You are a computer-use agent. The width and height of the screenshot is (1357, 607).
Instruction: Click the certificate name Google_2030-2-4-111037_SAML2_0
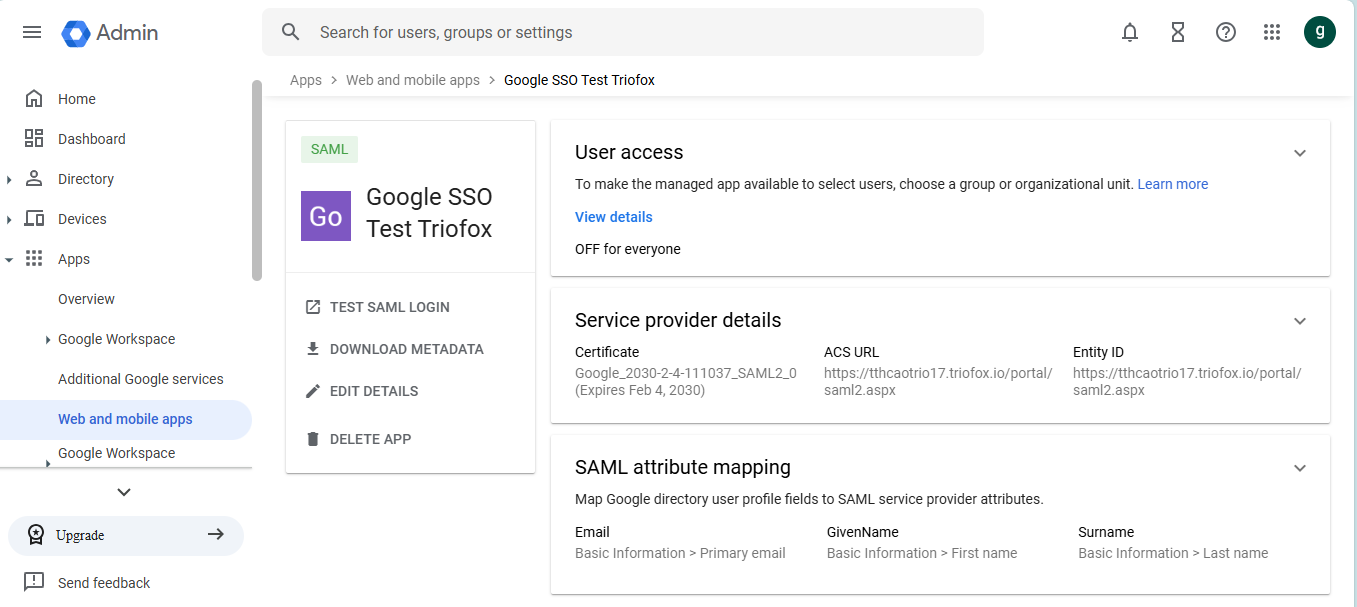(x=686, y=373)
